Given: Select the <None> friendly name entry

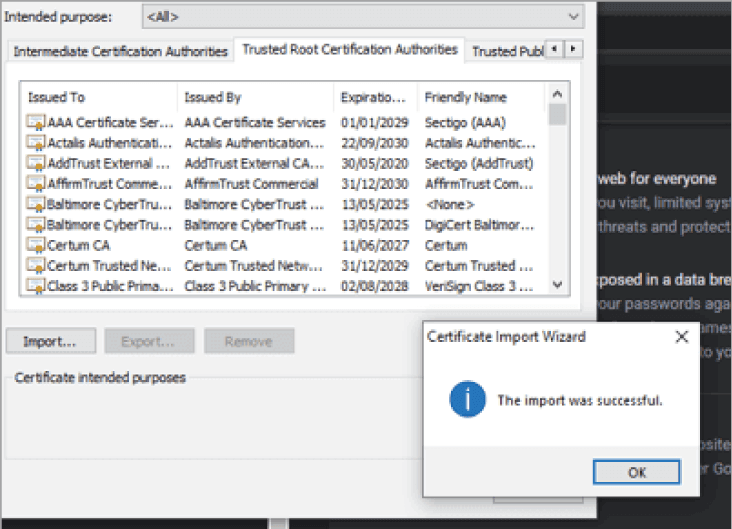Looking at the screenshot, I should (450, 205).
